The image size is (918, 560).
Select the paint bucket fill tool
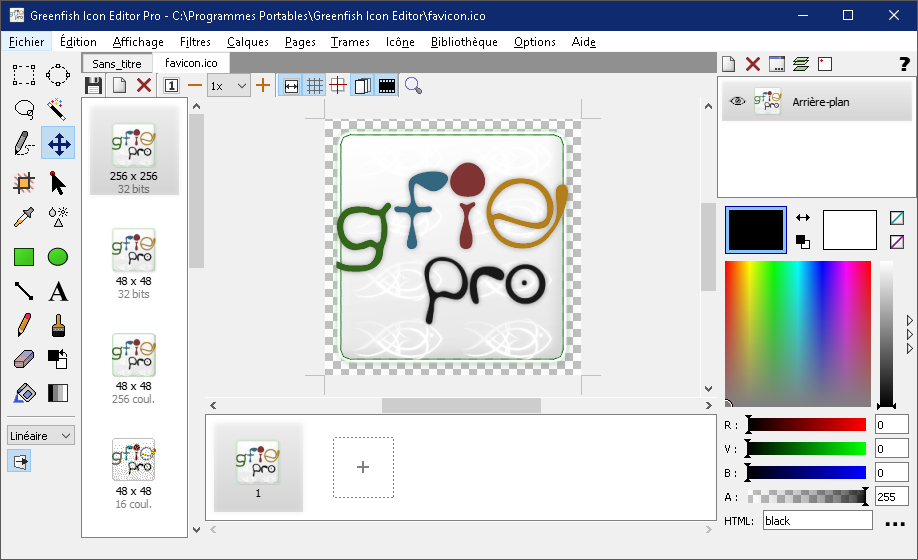pyautogui.click(x=24, y=393)
